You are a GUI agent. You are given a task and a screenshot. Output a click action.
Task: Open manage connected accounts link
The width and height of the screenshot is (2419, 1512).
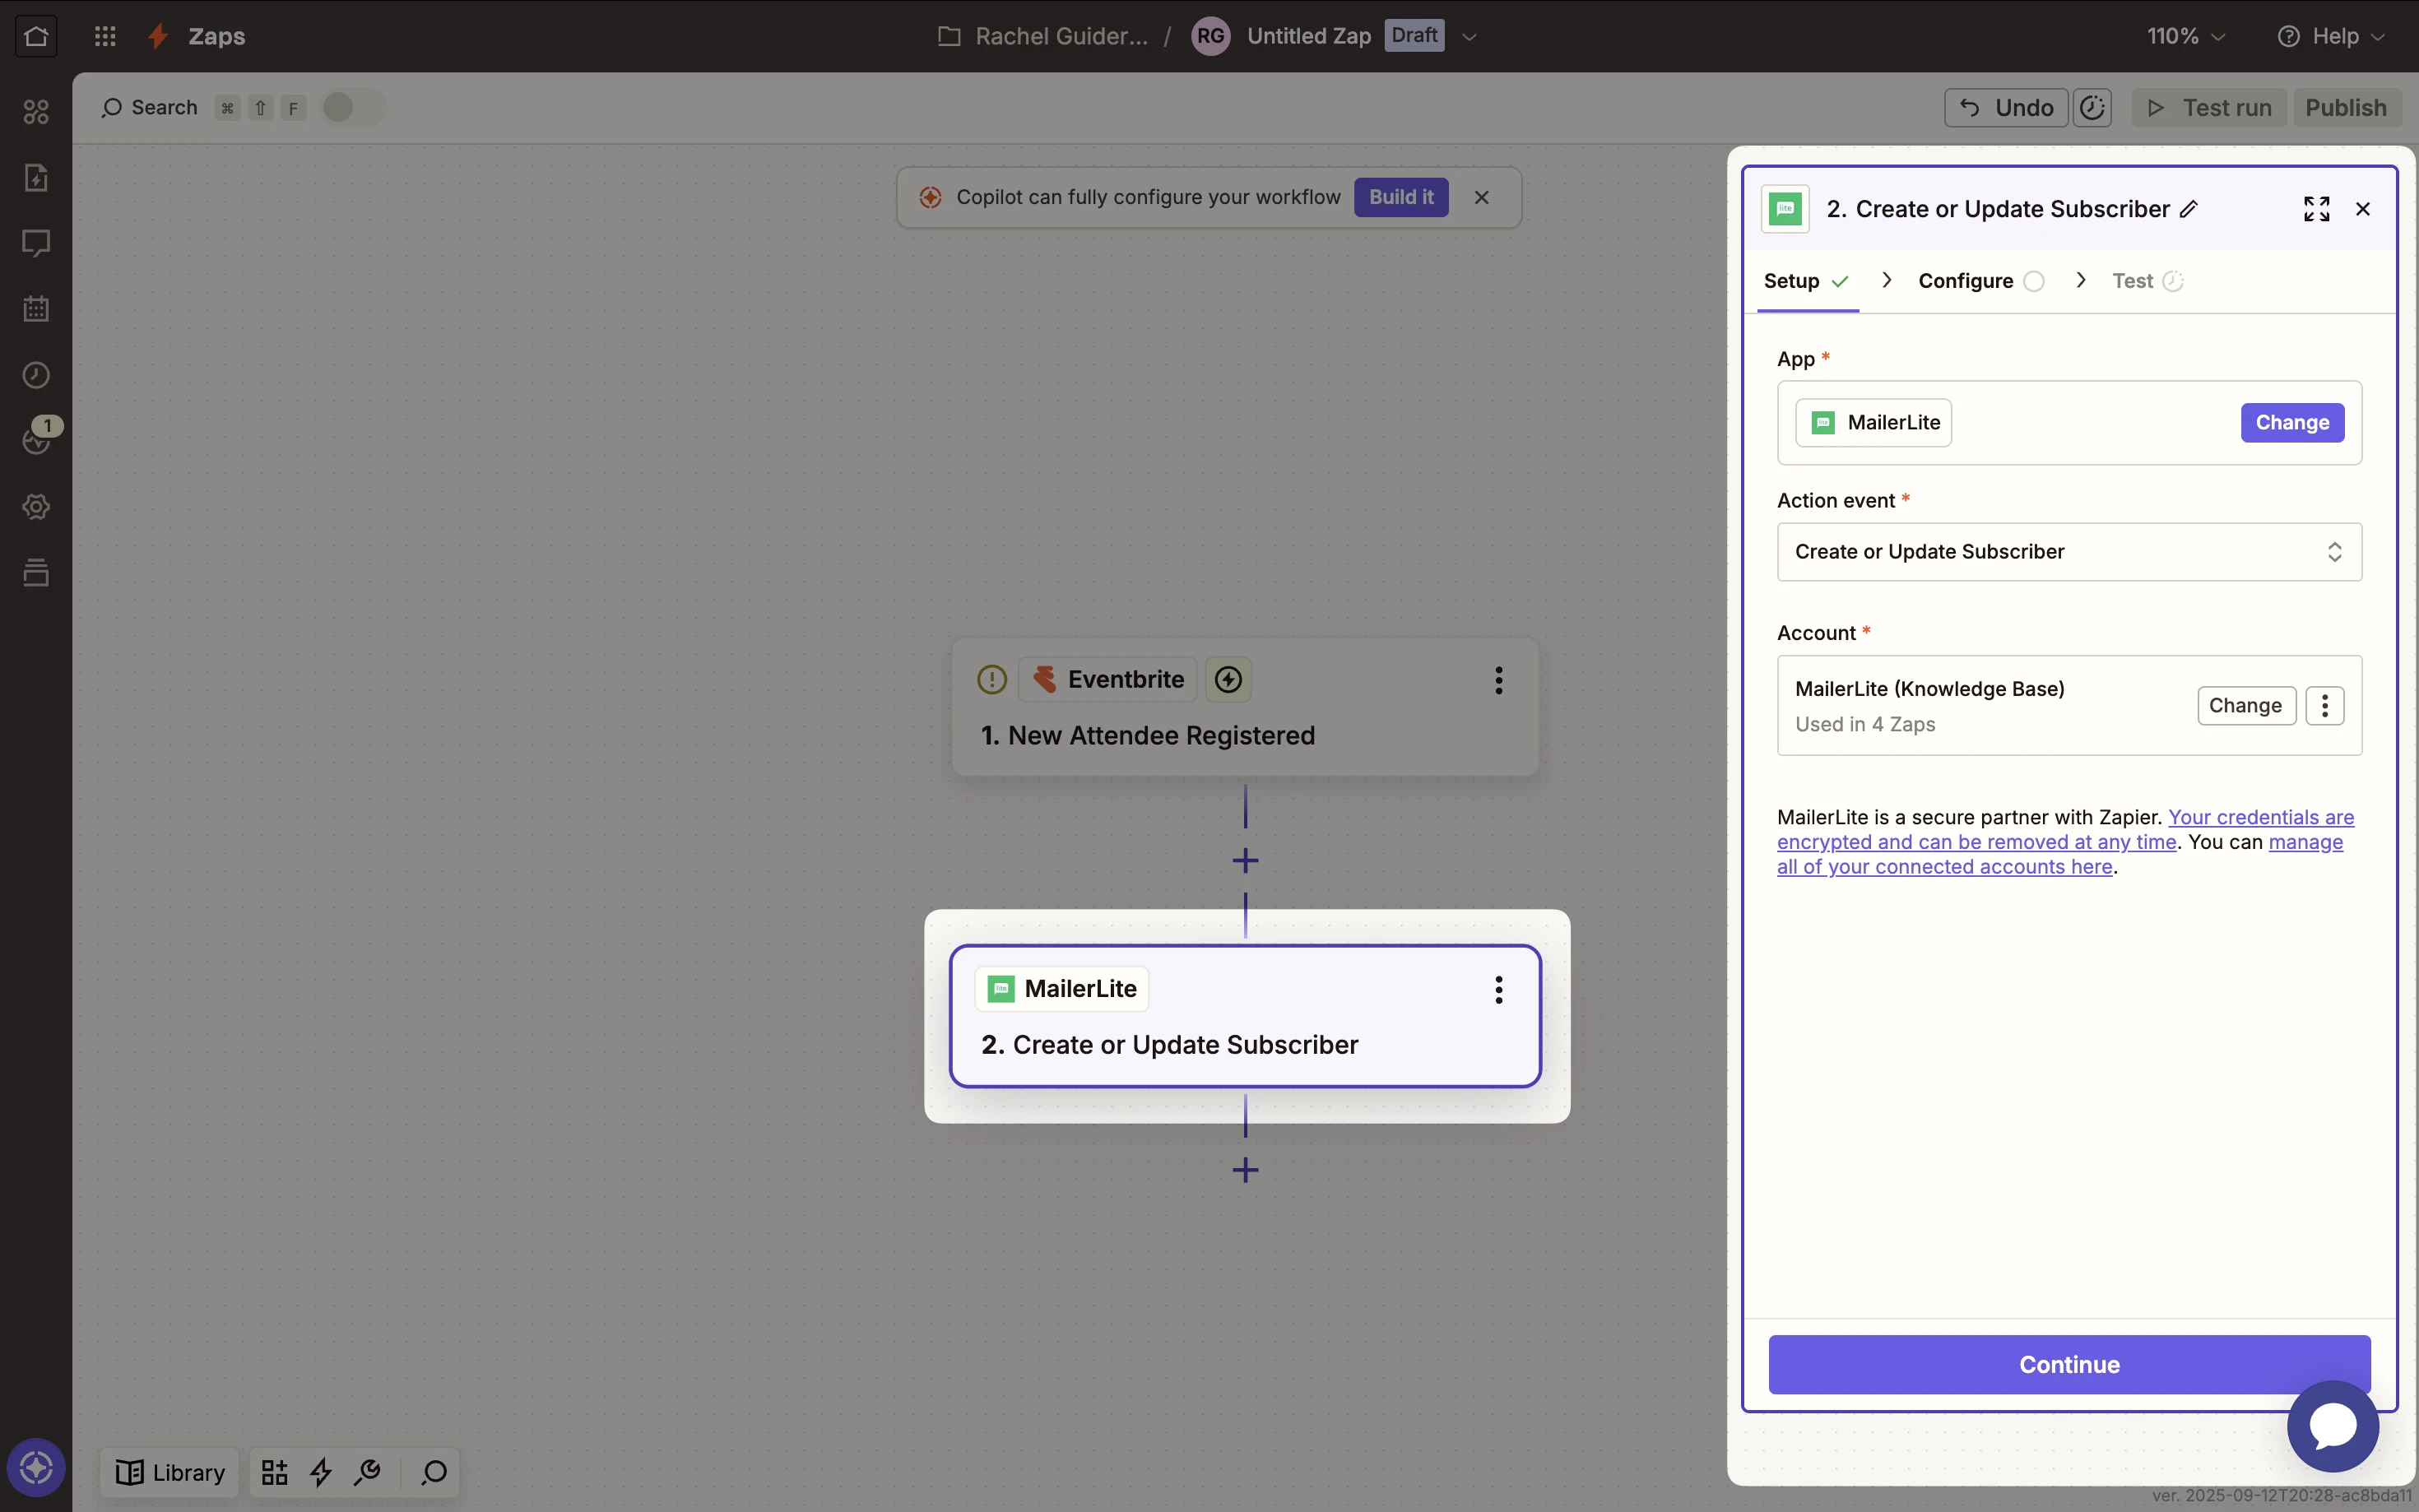pyautogui.click(x=2060, y=854)
